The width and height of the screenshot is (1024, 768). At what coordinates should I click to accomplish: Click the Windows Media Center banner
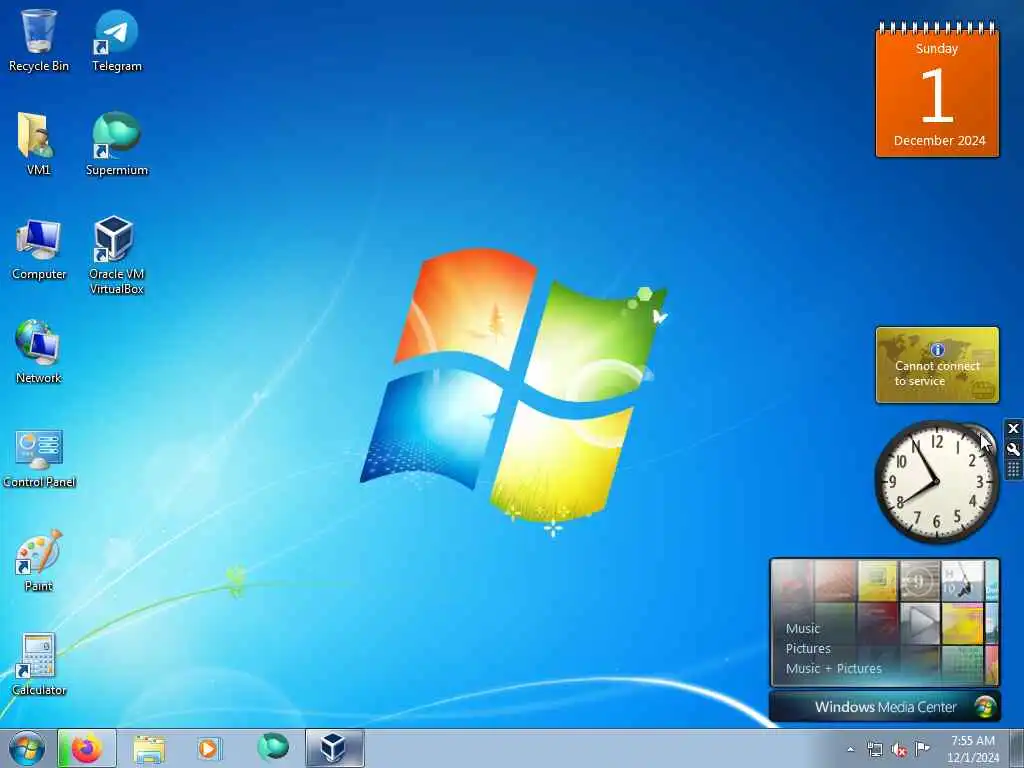click(x=884, y=707)
